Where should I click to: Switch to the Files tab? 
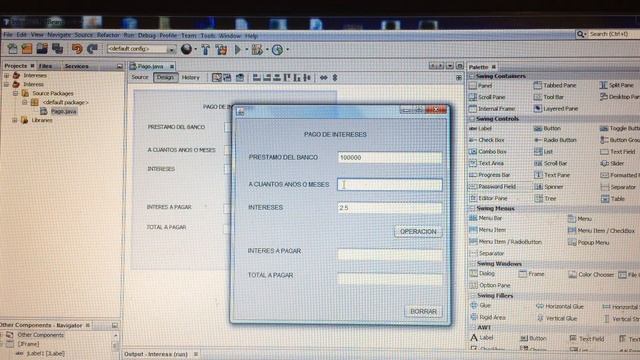[x=45, y=66]
